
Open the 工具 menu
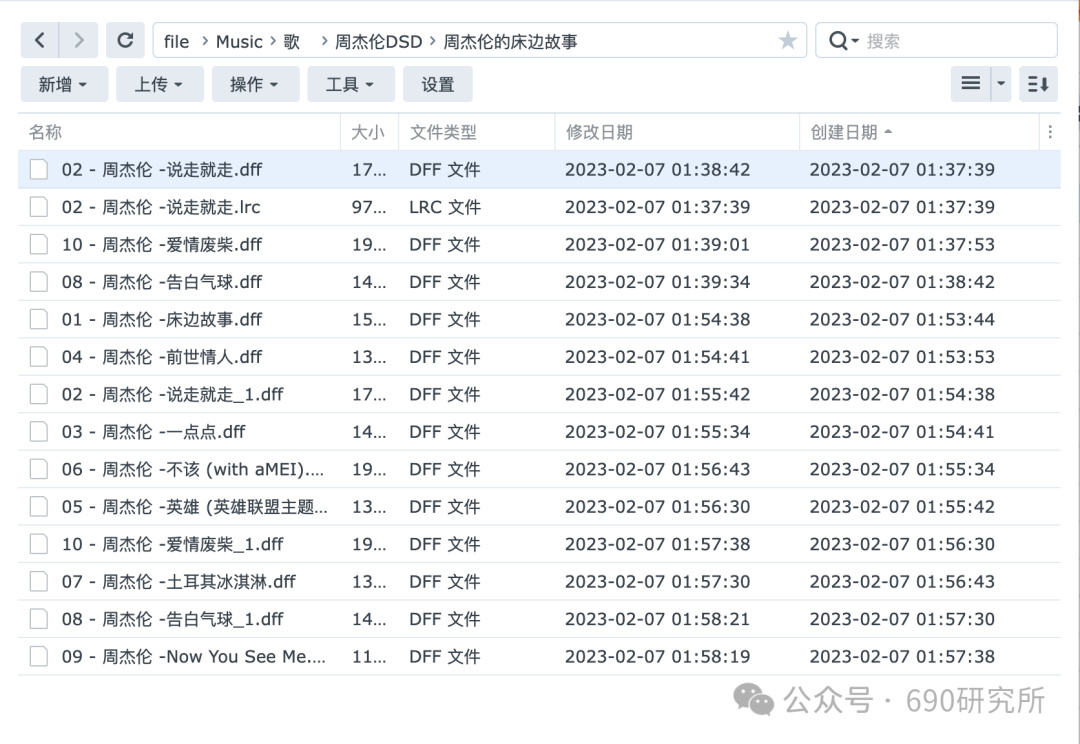click(x=351, y=84)
